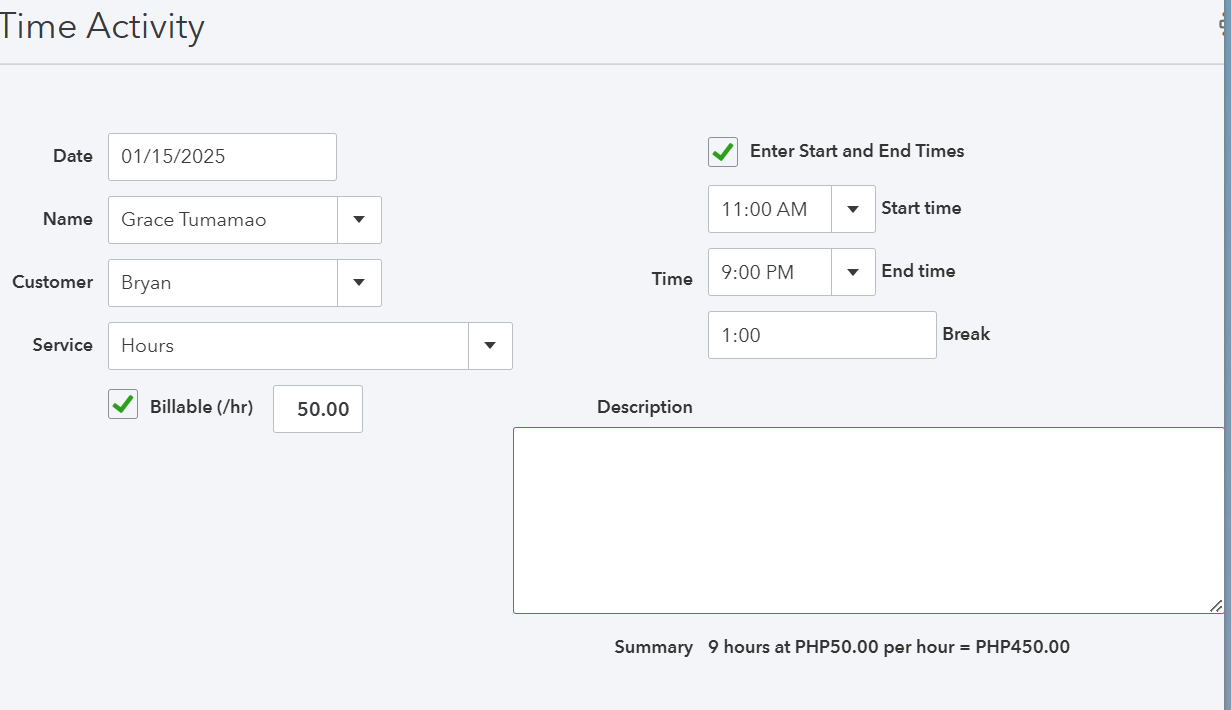This screenshot has width=1231, height=710.
Task: Open the Service dropdown arrow
Action: (490, 346)
